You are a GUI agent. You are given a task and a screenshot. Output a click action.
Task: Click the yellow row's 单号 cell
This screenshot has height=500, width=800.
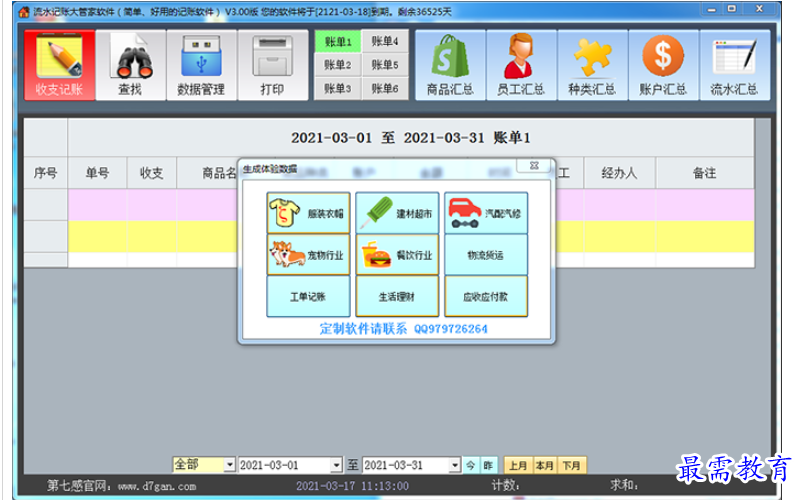[x=97, y=236]
